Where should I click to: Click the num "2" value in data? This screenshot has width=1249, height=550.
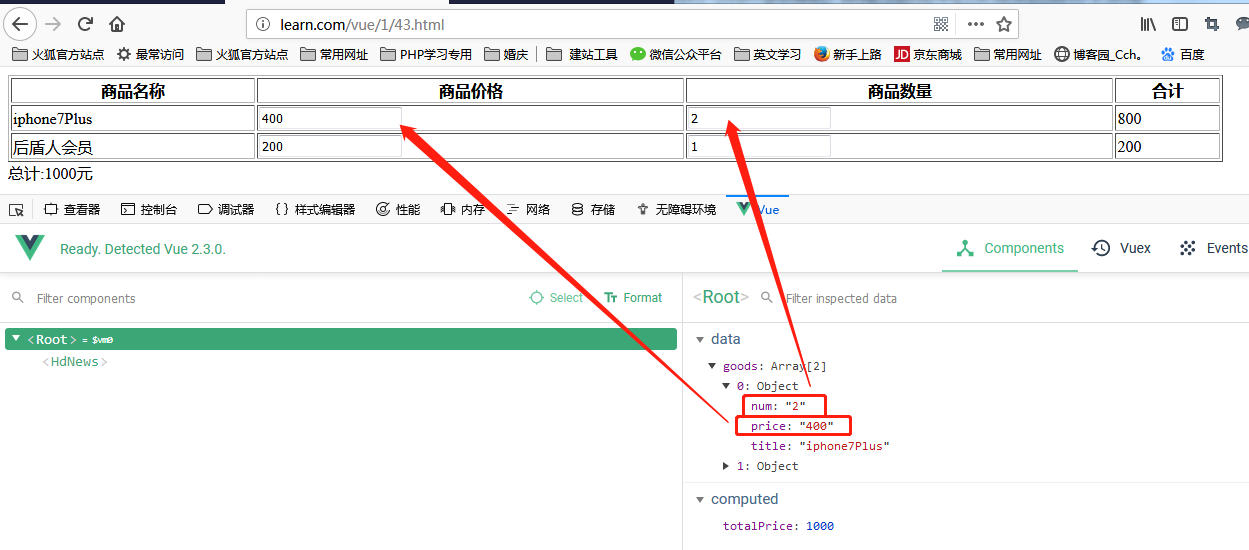click(x=795, y=406)
